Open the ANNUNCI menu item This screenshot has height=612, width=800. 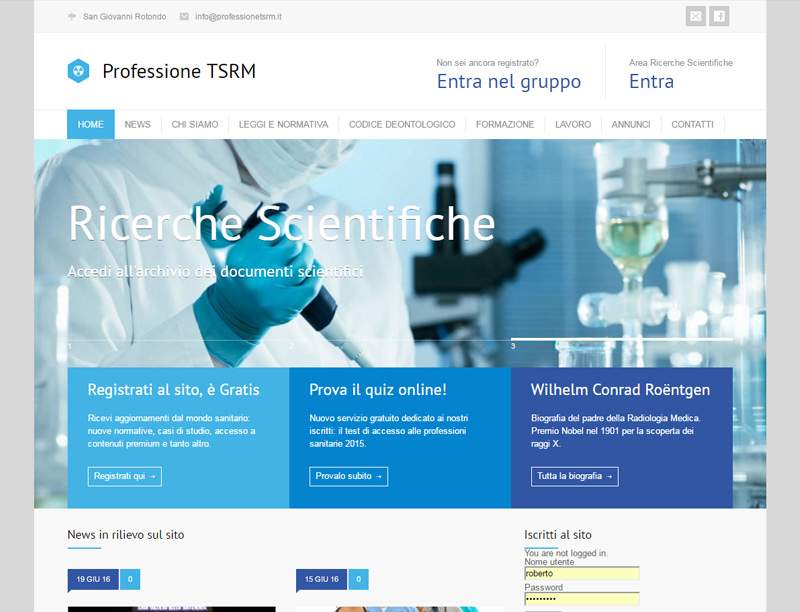(x=631, y=124)
